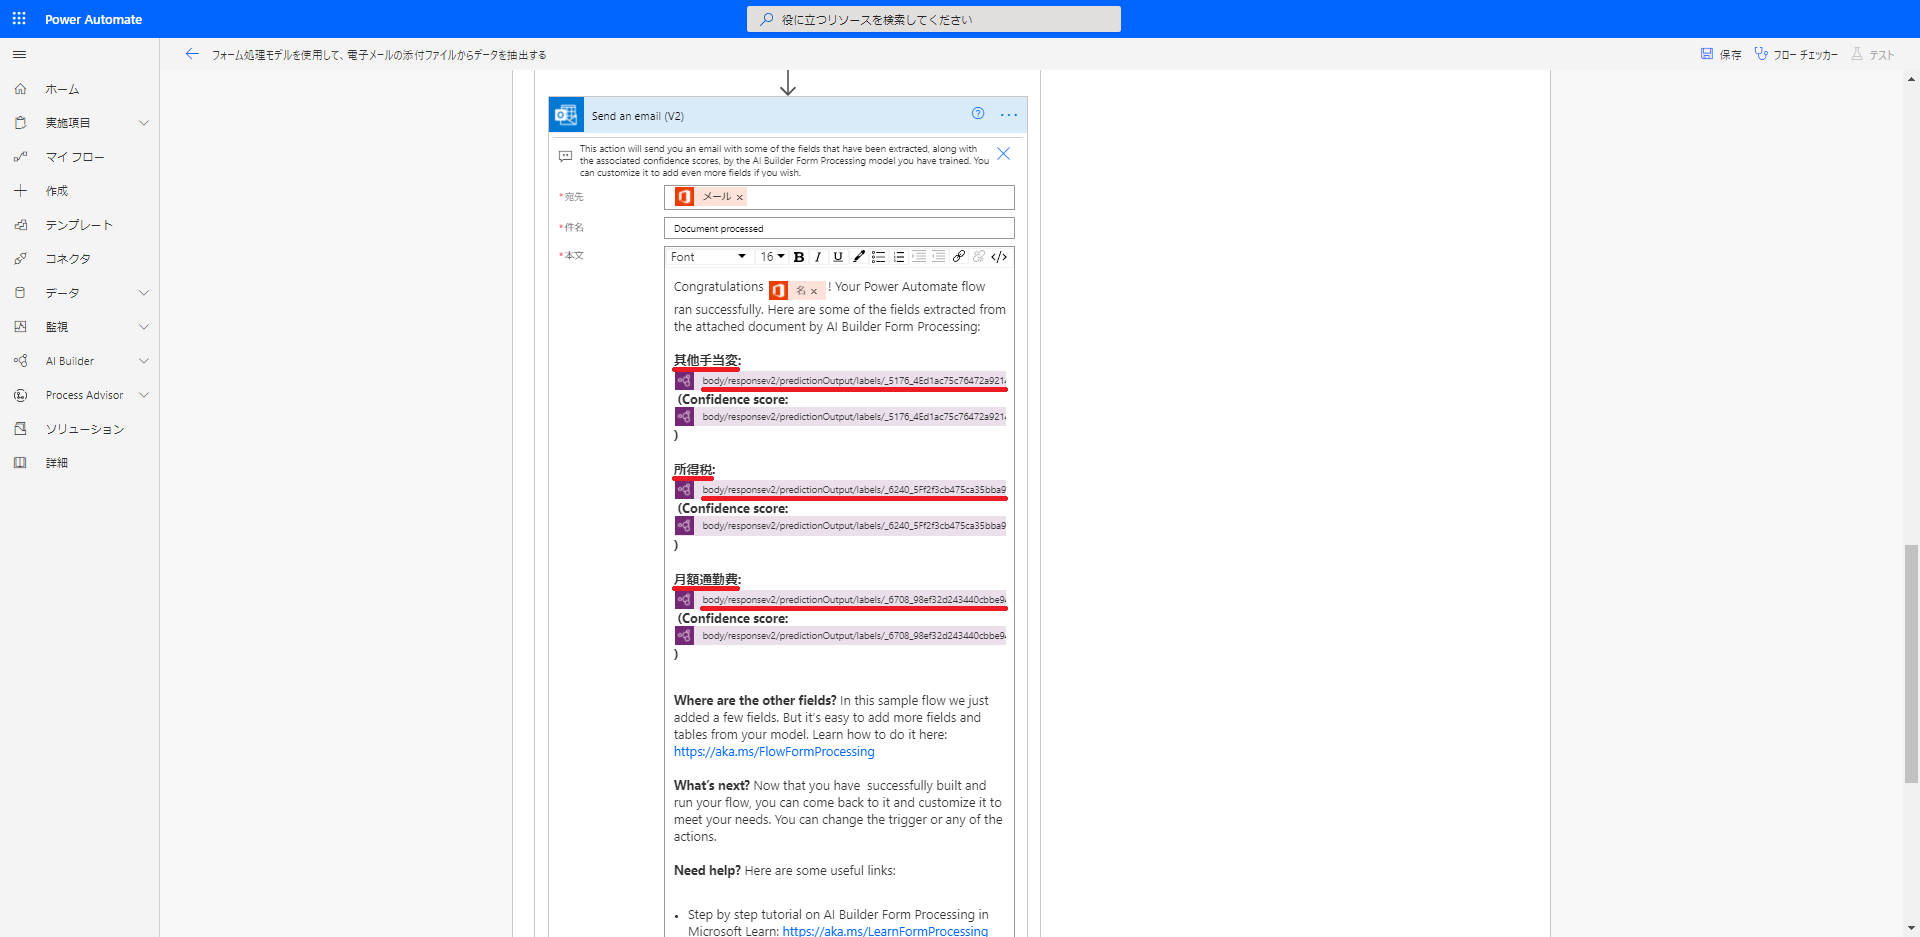Click the Office icon on the 名 token
Viewport: 1920px width, 937px height.
coord(778,290)
